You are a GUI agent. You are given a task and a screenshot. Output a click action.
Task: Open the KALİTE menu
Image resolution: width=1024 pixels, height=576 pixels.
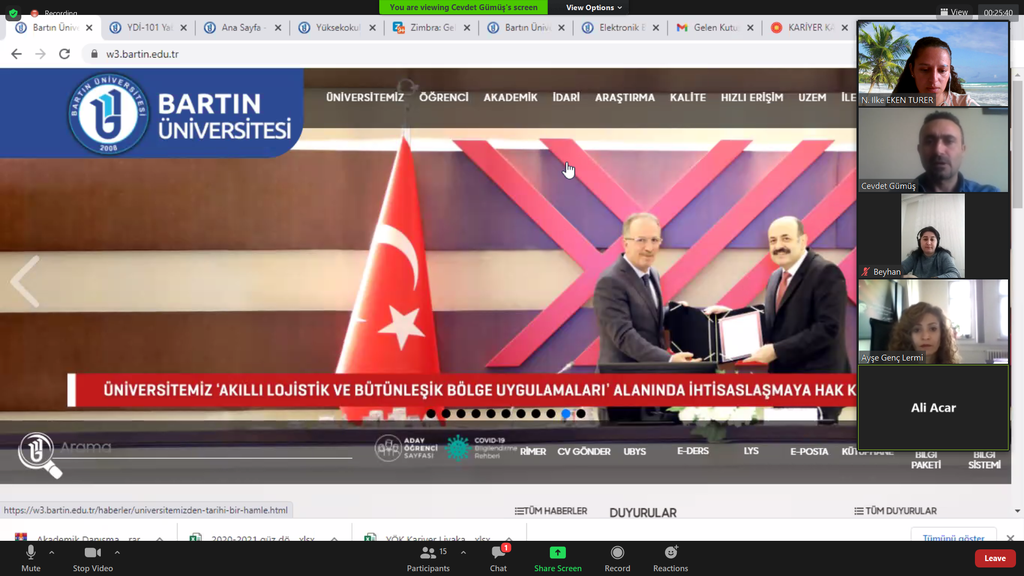click(688, 97)
